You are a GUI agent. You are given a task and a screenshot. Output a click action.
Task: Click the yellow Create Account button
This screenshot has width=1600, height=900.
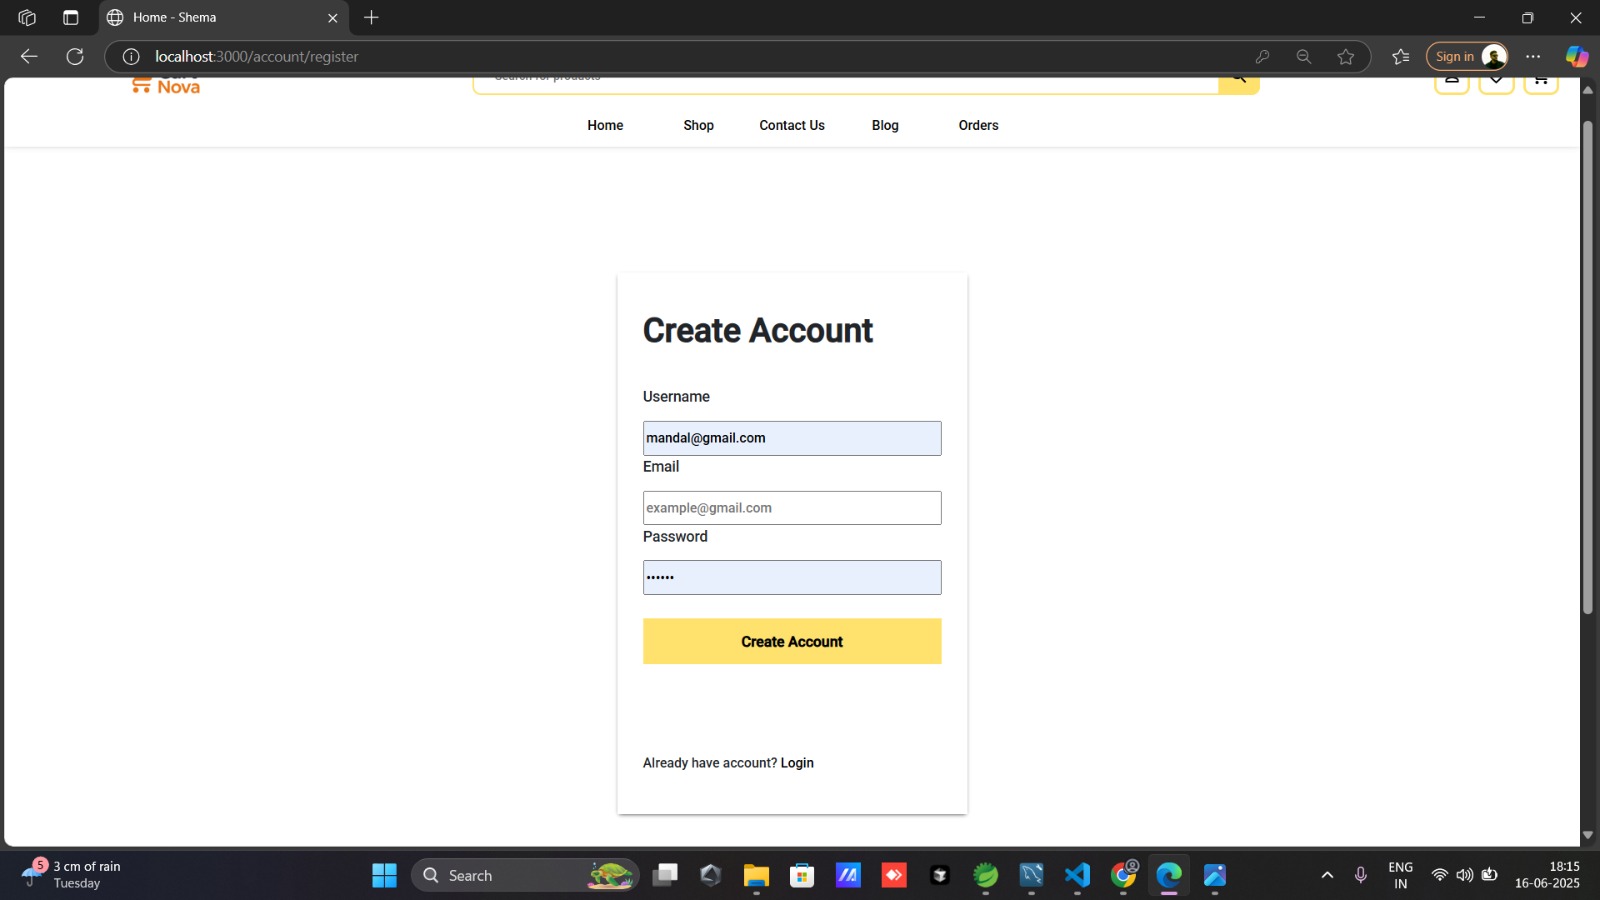pos(792,641)
